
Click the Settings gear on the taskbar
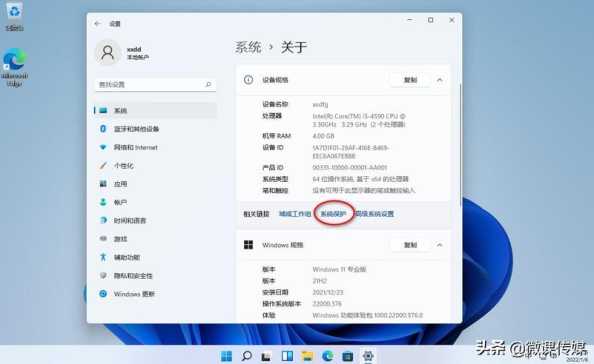tap(368, 356)
